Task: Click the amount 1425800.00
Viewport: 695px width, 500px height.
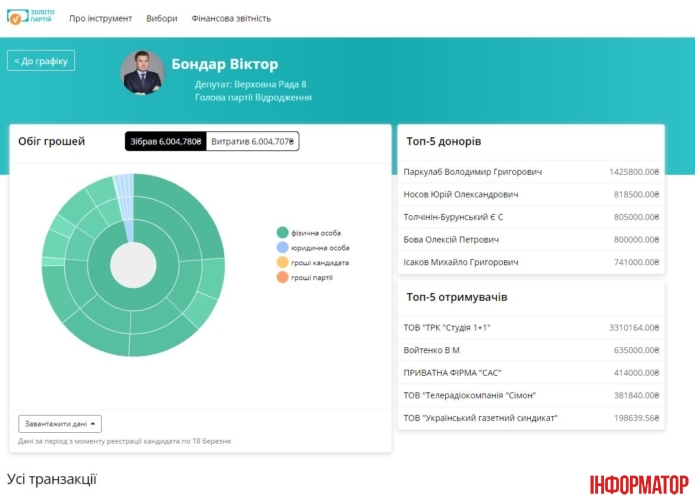Action: click(x=634, y=172)
